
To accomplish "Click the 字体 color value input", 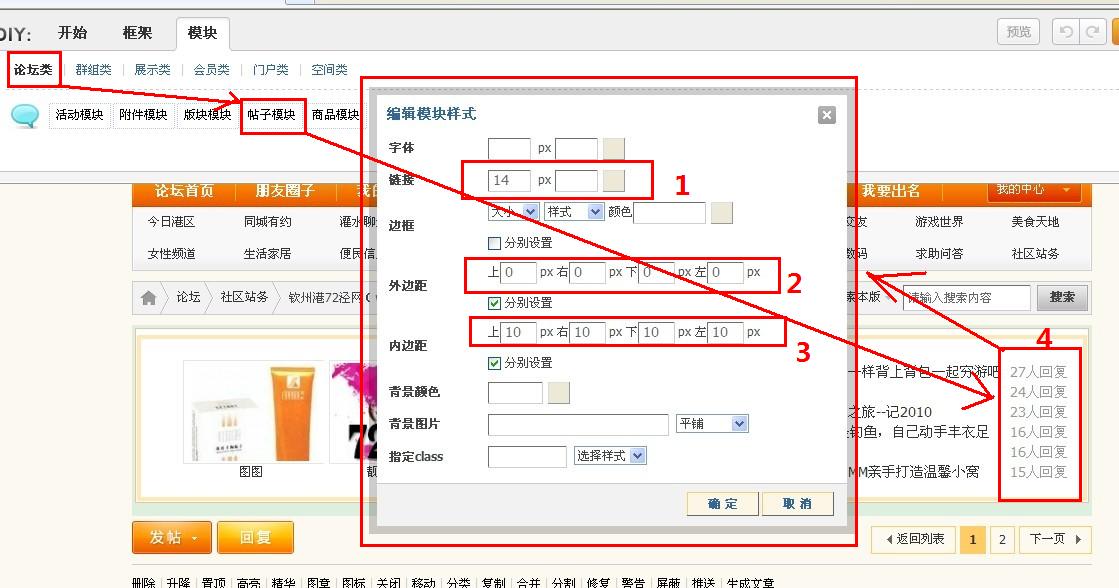I will (576, 148).
